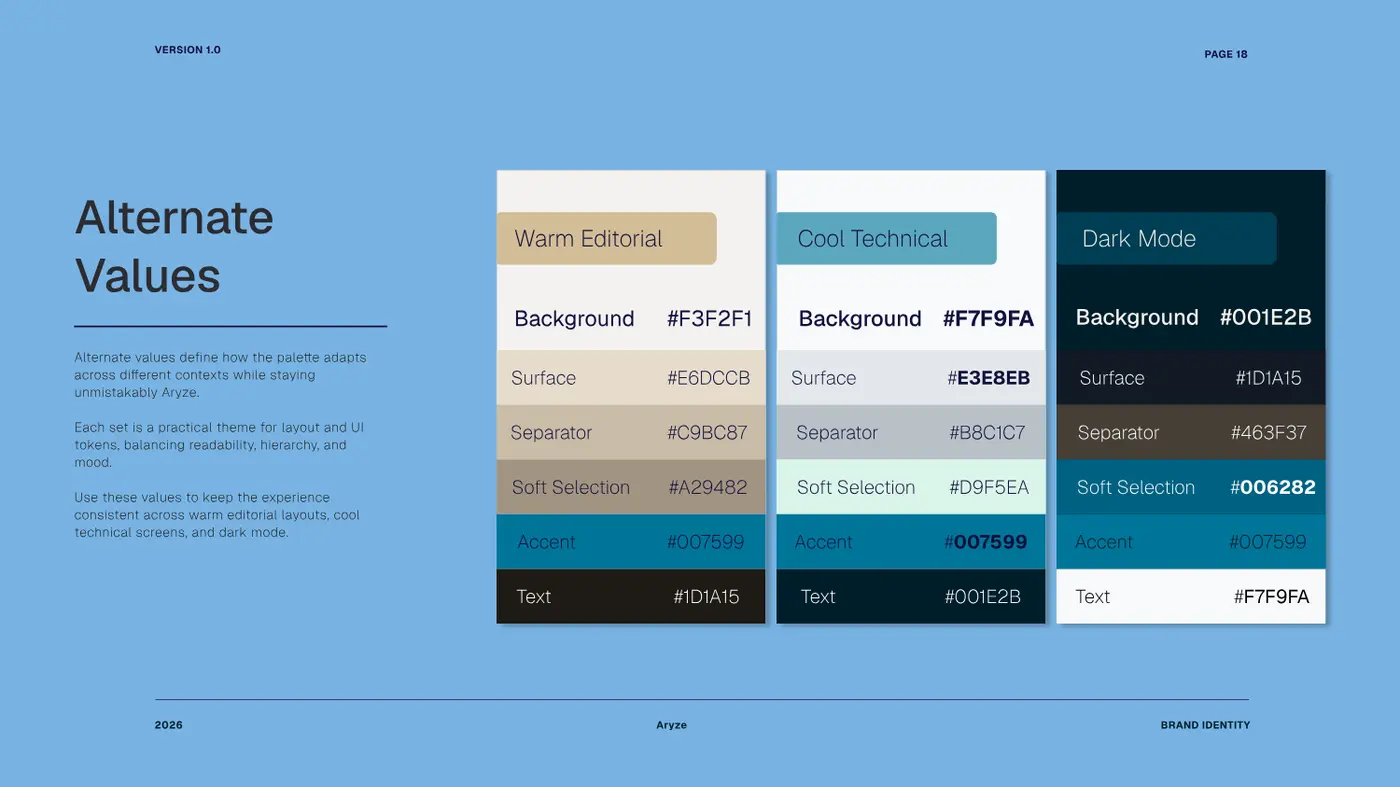
Task: Click paragraph starting 'Use these values'
Action: click(x=217, y=515)
